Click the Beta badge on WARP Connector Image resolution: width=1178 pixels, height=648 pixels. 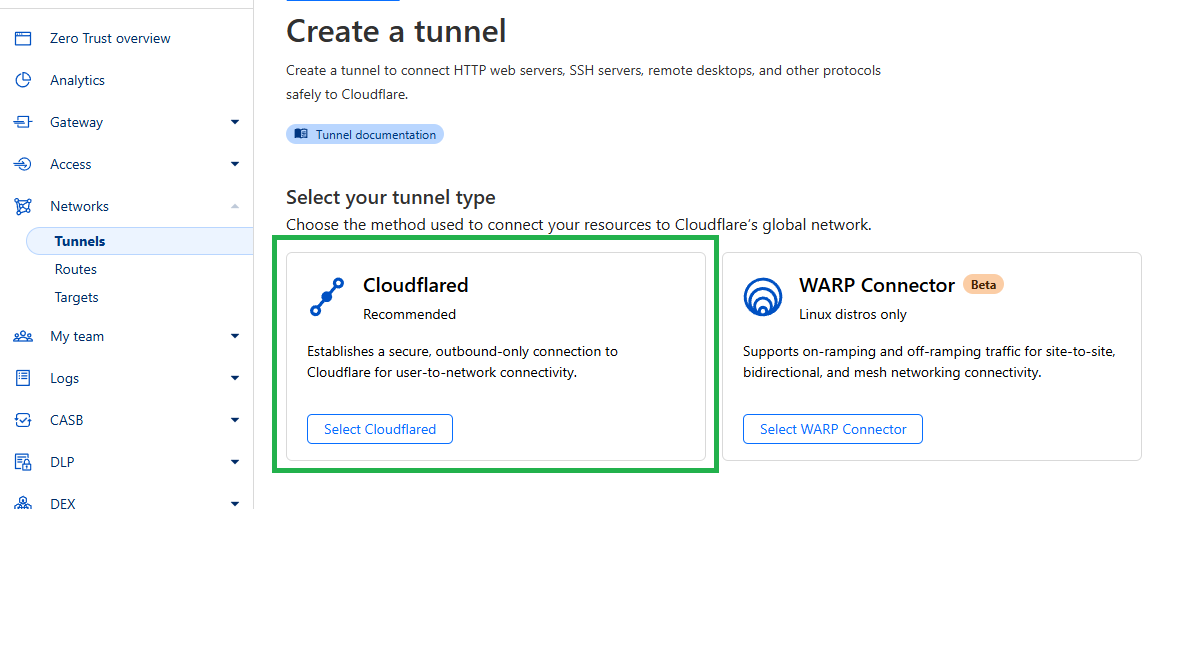pyautogui.click(x=983, y=285)
